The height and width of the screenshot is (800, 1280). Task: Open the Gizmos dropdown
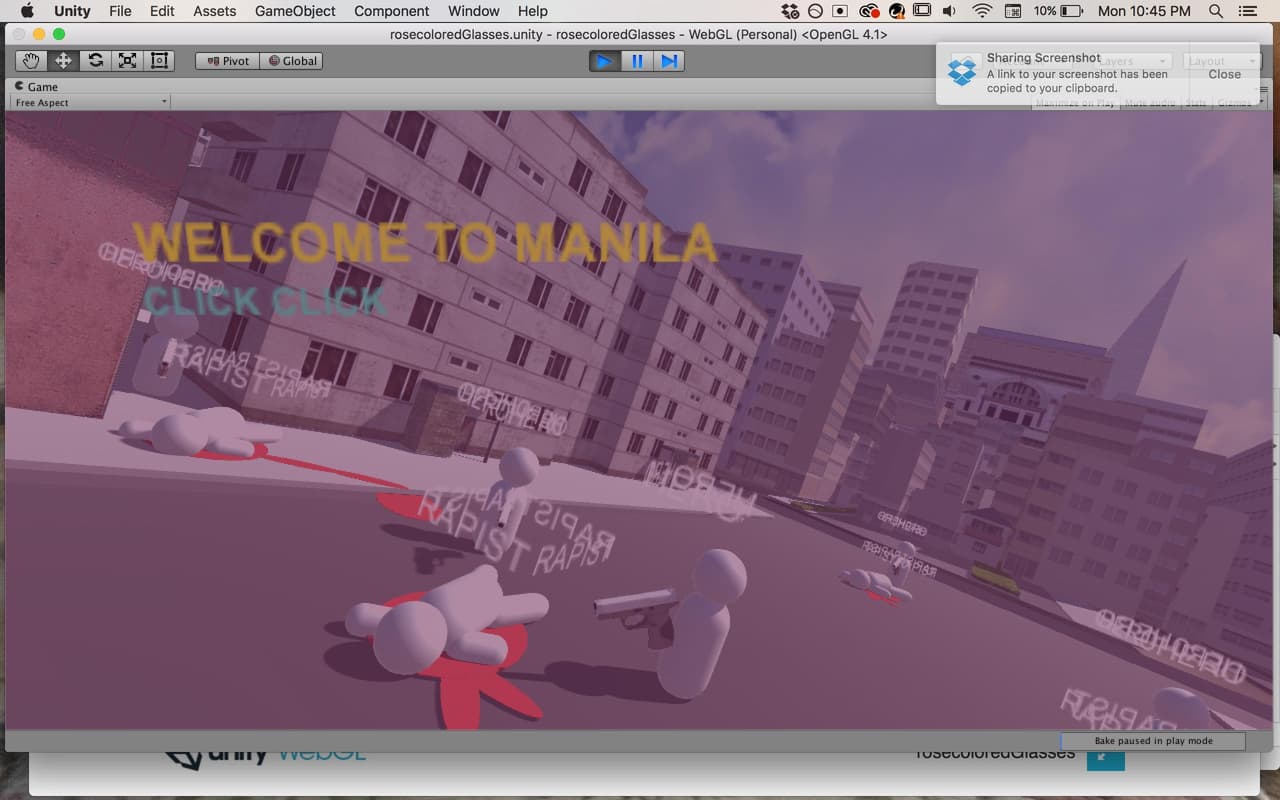(1239, 103)
